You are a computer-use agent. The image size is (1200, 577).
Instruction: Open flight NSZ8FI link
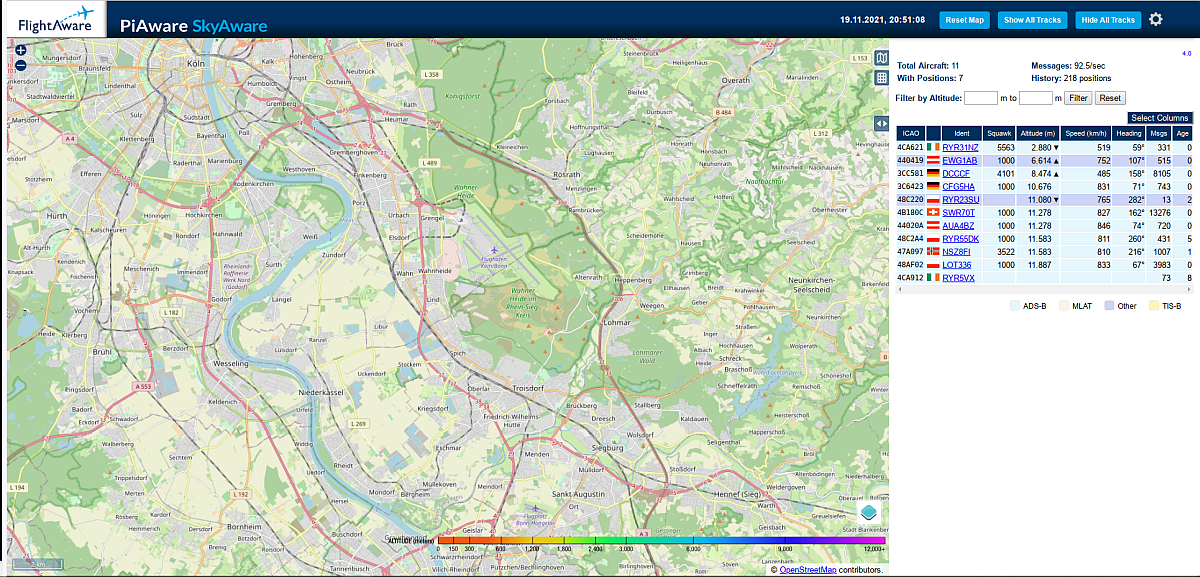pos(957,251)
